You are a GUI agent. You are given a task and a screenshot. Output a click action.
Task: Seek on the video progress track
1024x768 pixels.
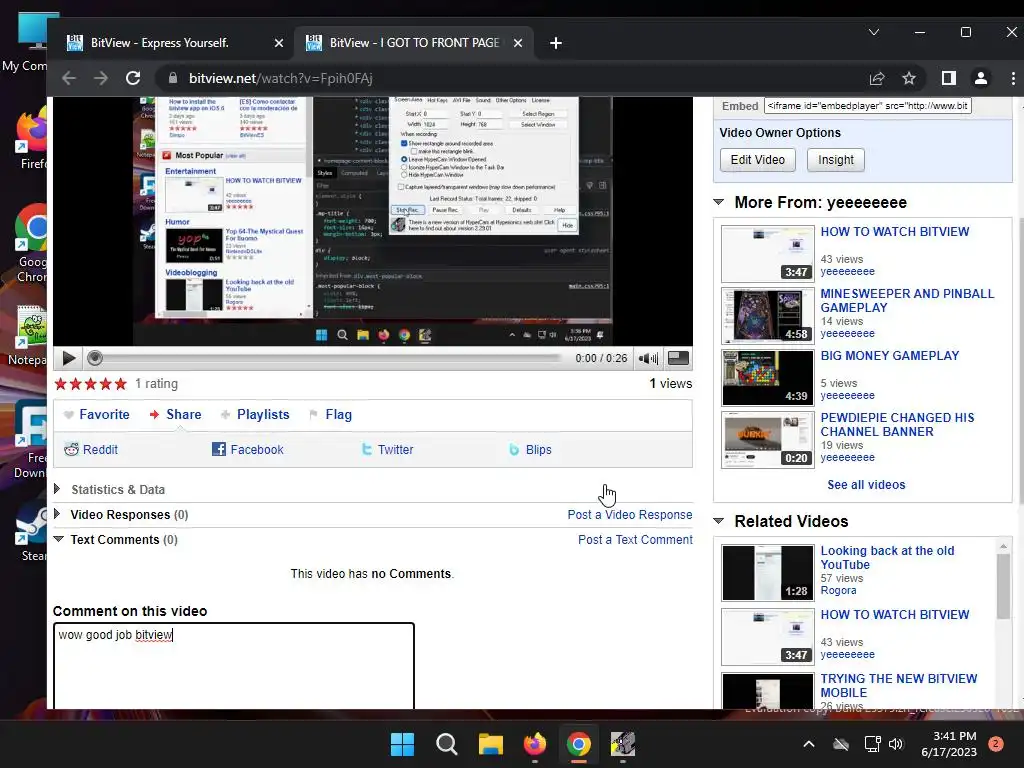[331, 358]
